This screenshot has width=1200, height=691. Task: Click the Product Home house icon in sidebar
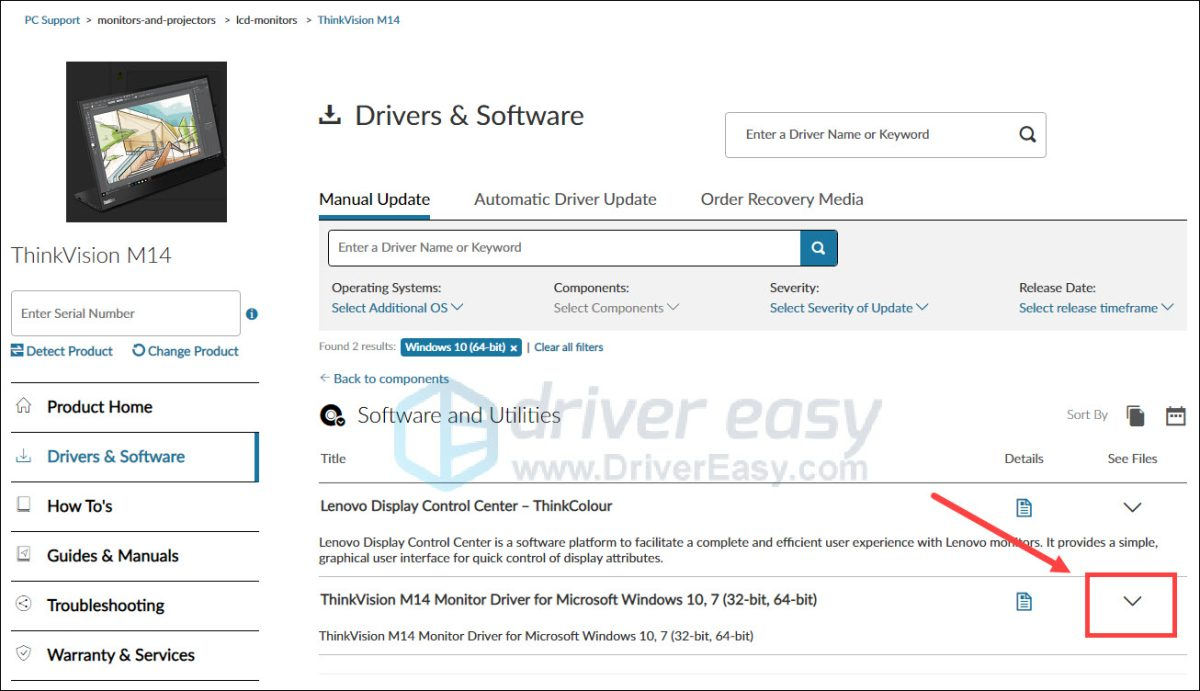[22, 406]
